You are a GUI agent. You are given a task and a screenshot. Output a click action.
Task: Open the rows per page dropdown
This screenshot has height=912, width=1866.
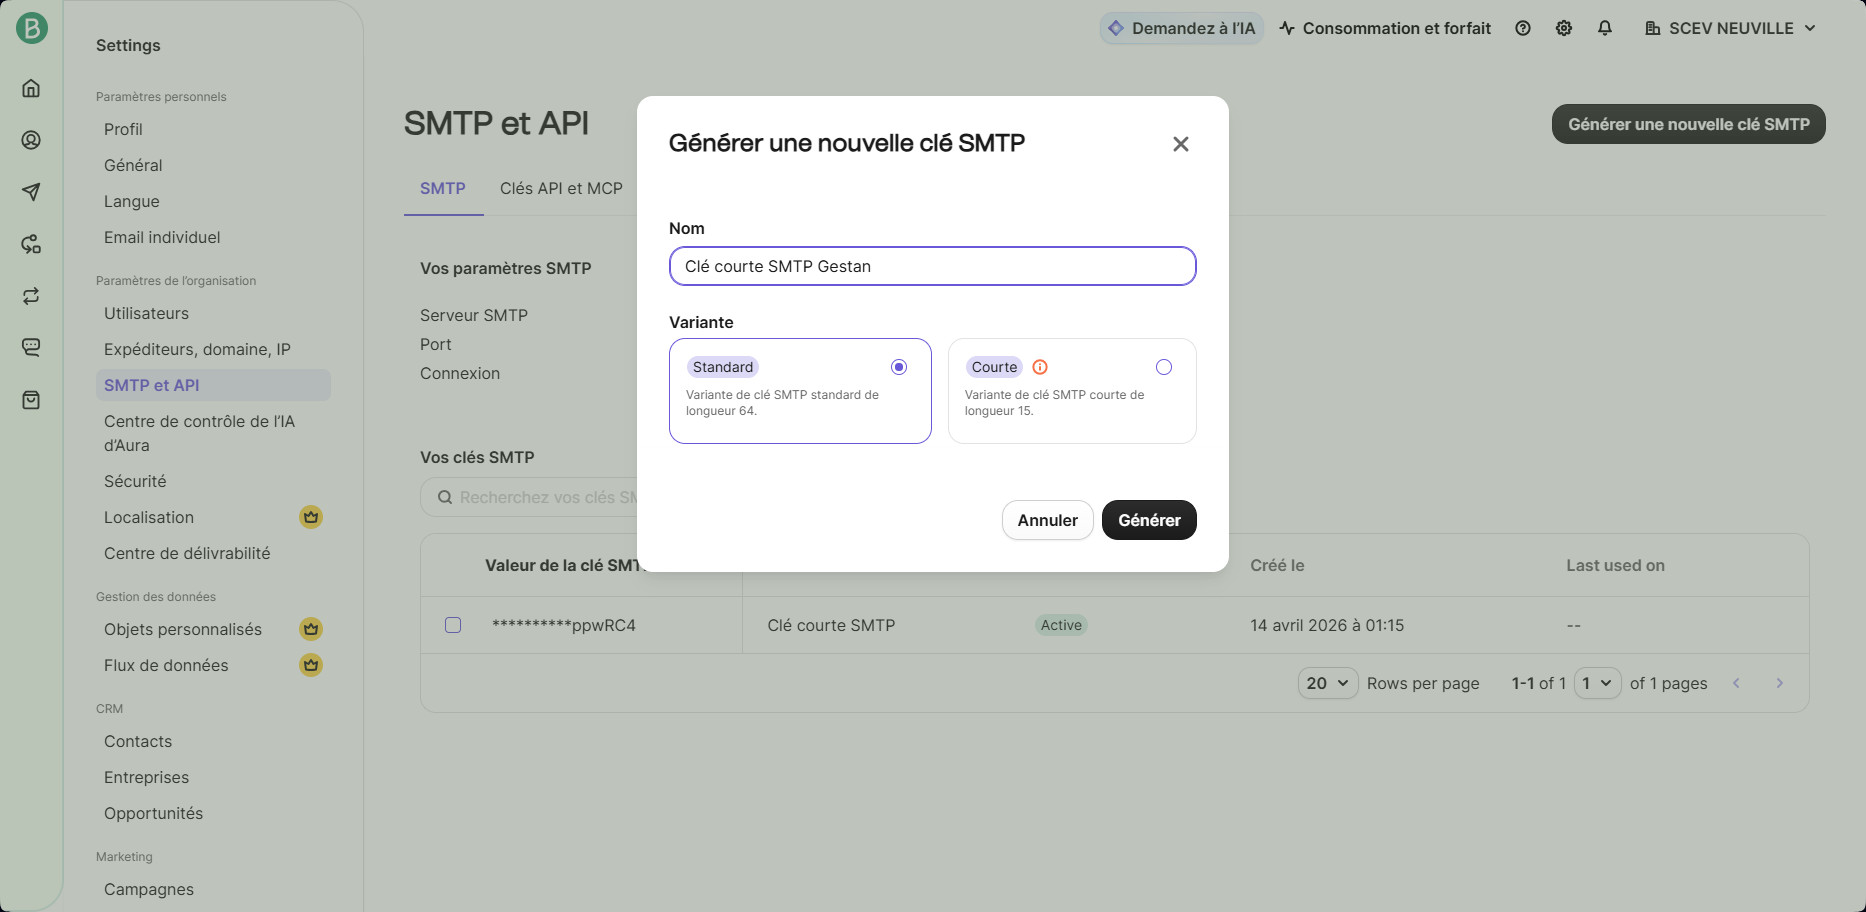(1327, 683)
